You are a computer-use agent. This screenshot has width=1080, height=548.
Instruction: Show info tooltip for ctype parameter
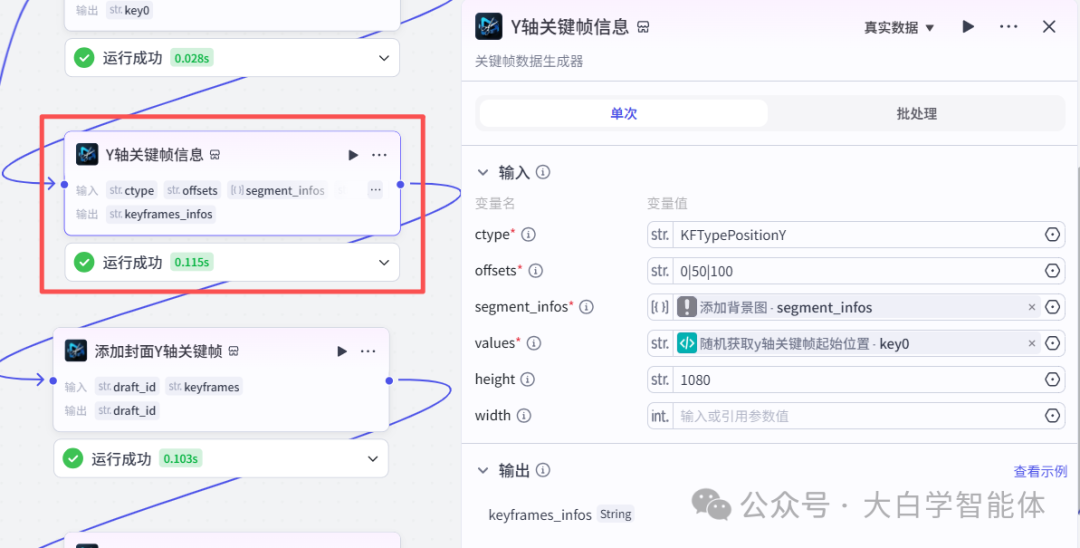point(528,235)
